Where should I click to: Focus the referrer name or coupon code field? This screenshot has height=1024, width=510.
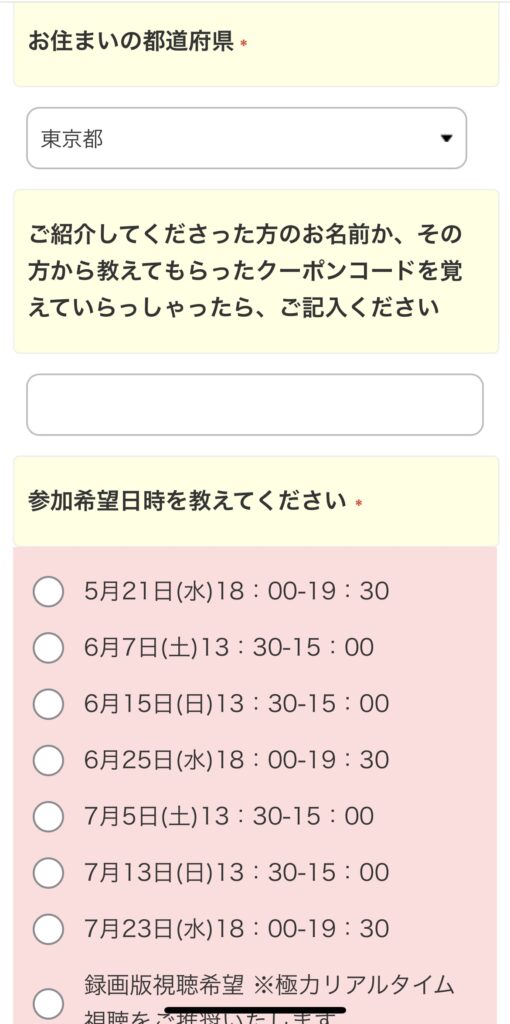click(x=255, y=404)
